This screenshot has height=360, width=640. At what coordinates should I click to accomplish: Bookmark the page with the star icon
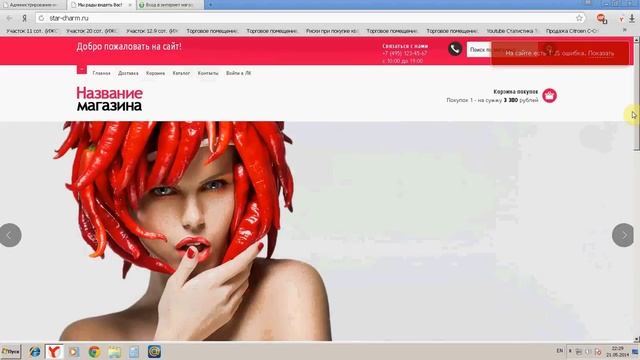click(x=579, y=18)
